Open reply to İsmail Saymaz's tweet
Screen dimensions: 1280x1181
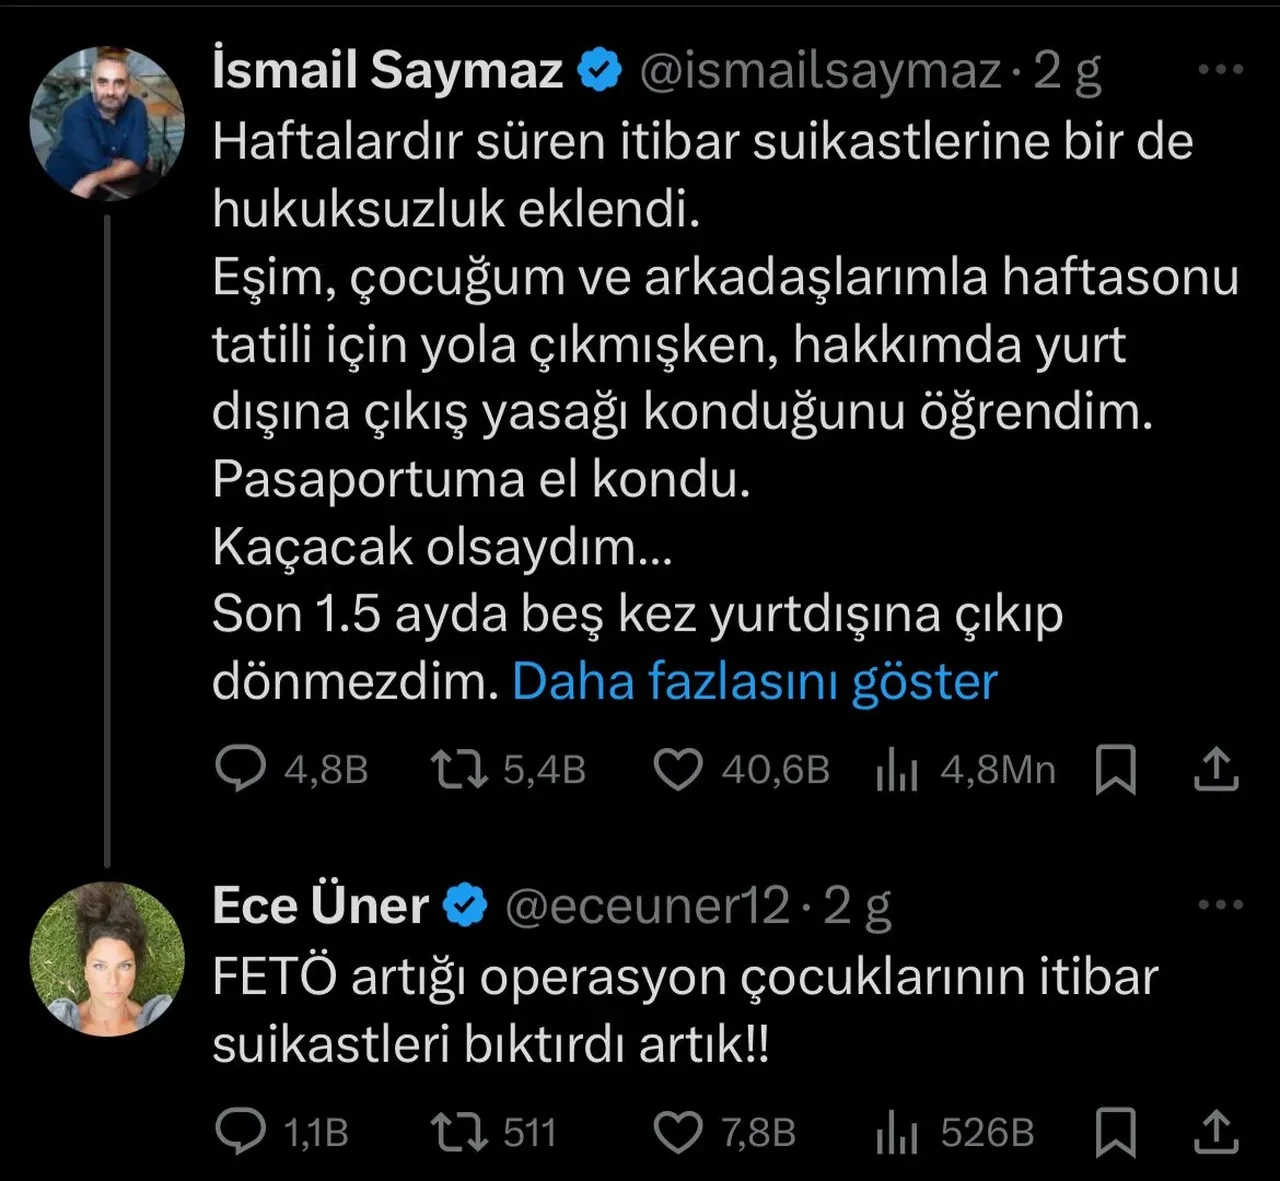coord(242,769)
